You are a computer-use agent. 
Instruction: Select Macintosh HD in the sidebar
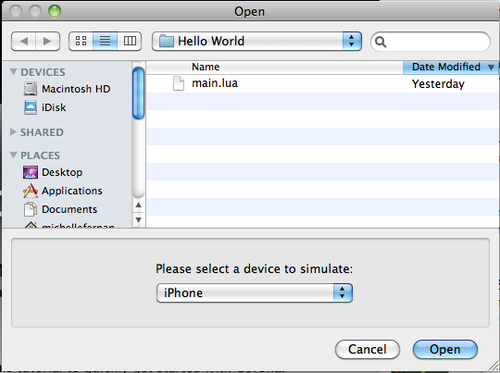coord(67,89)
